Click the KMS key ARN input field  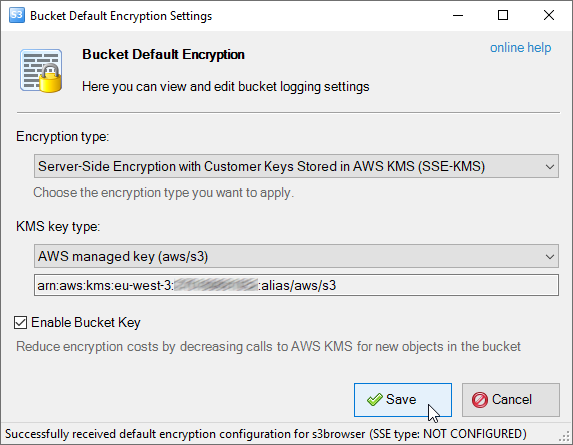click(296, 285)
